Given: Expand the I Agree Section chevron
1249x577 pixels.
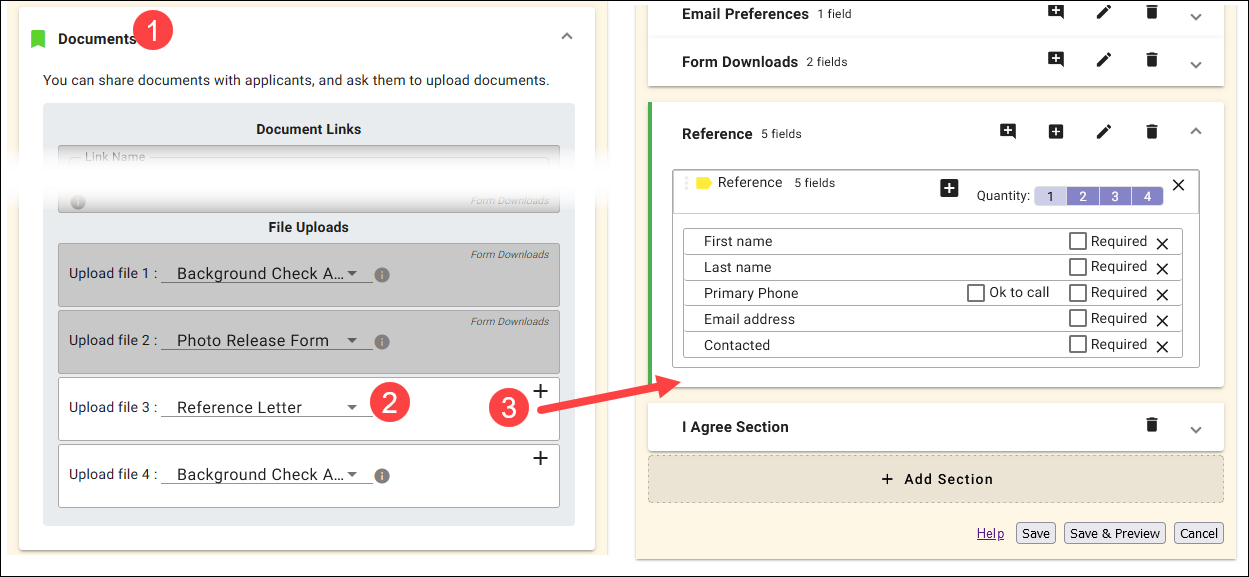Looking at the screenshot, I should coord(1196,429).
